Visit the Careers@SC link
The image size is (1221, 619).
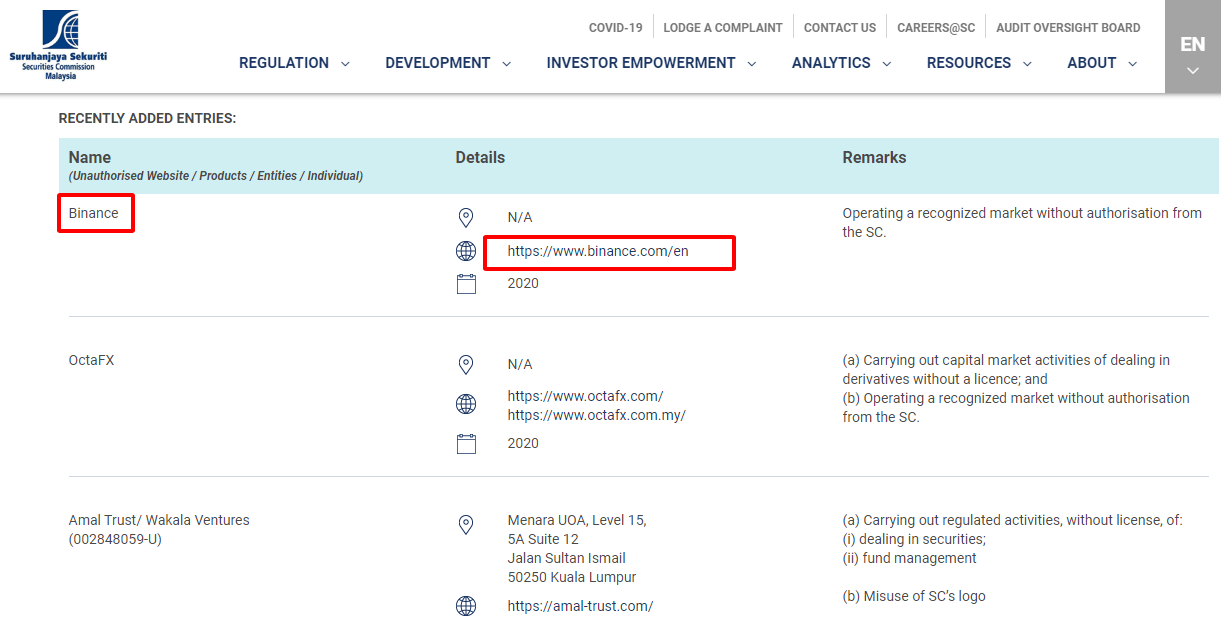pyautogui.click(x=936, y=28)
